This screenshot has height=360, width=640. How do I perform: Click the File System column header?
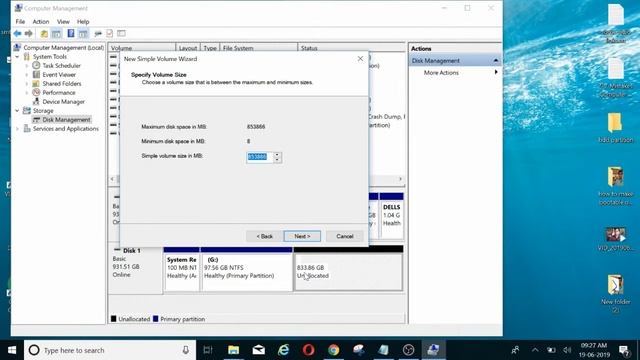(259, 48)
